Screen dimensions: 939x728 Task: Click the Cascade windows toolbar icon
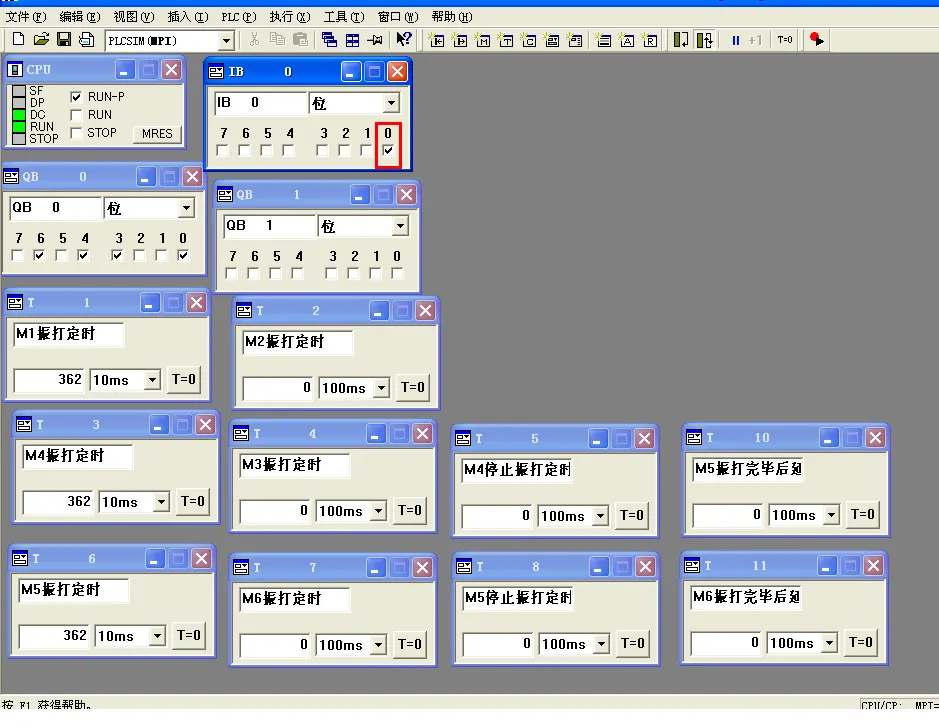329,40
